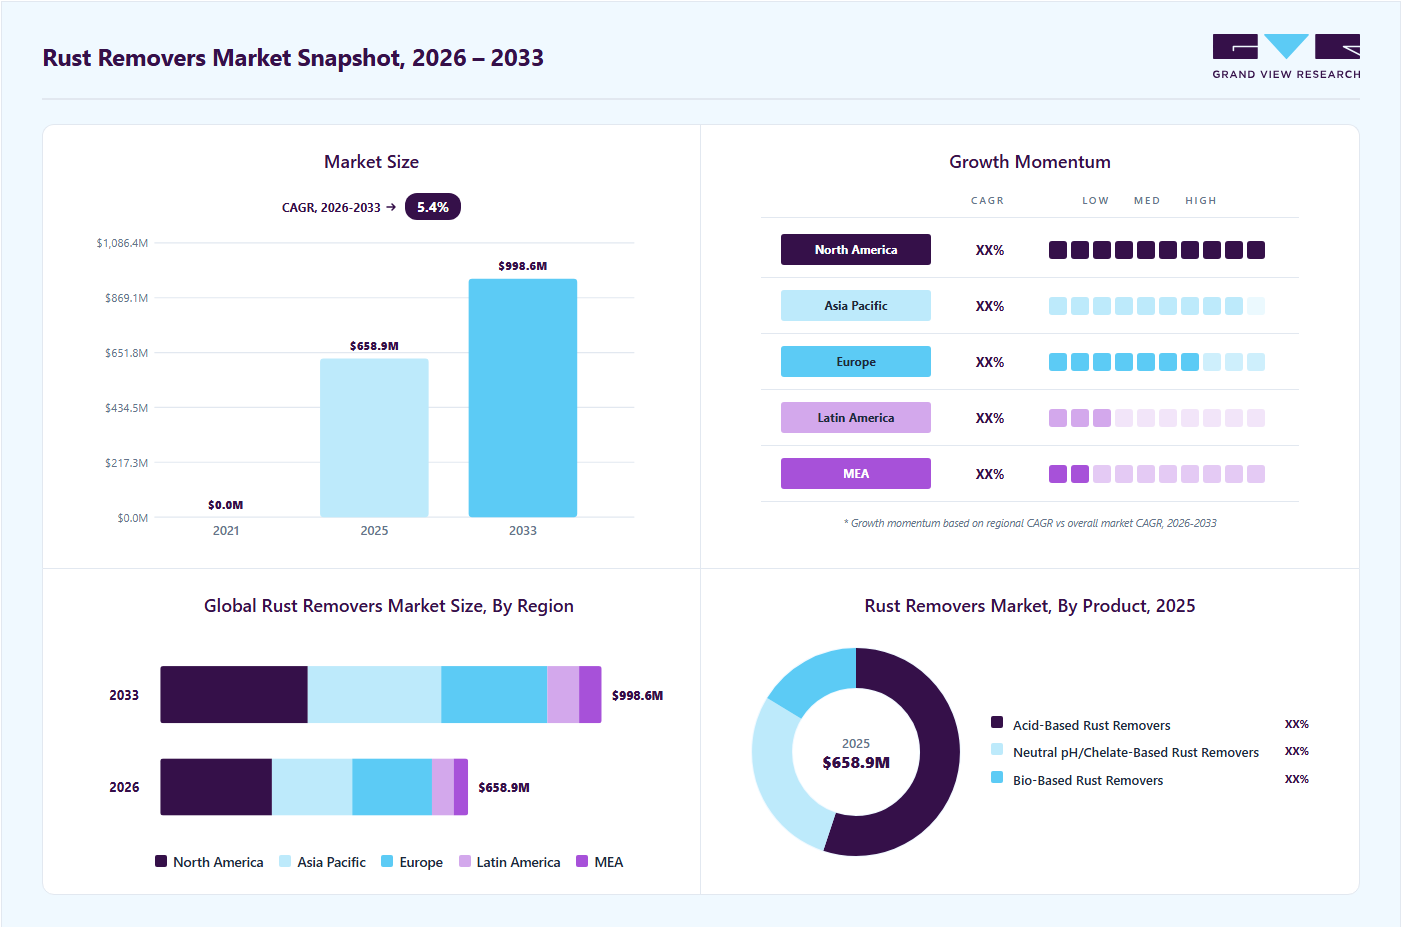
Task: Click the Latin America momentum indicator bar
Action: pyautogui.click(x=1157, y=418)
